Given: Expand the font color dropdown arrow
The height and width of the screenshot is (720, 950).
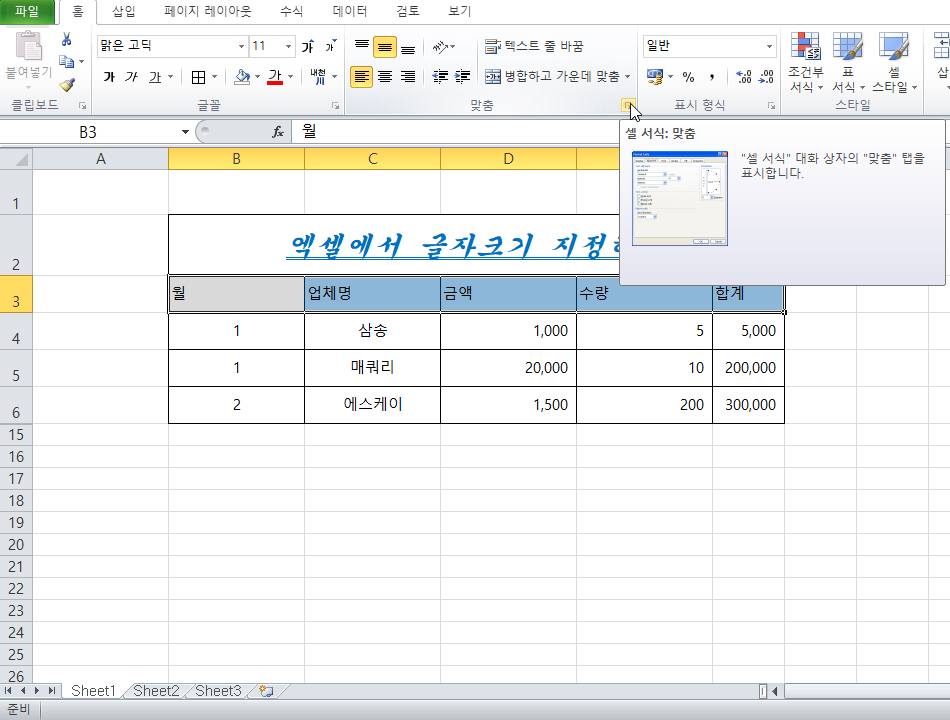Looking at the screenshot, I should point(291,77).
